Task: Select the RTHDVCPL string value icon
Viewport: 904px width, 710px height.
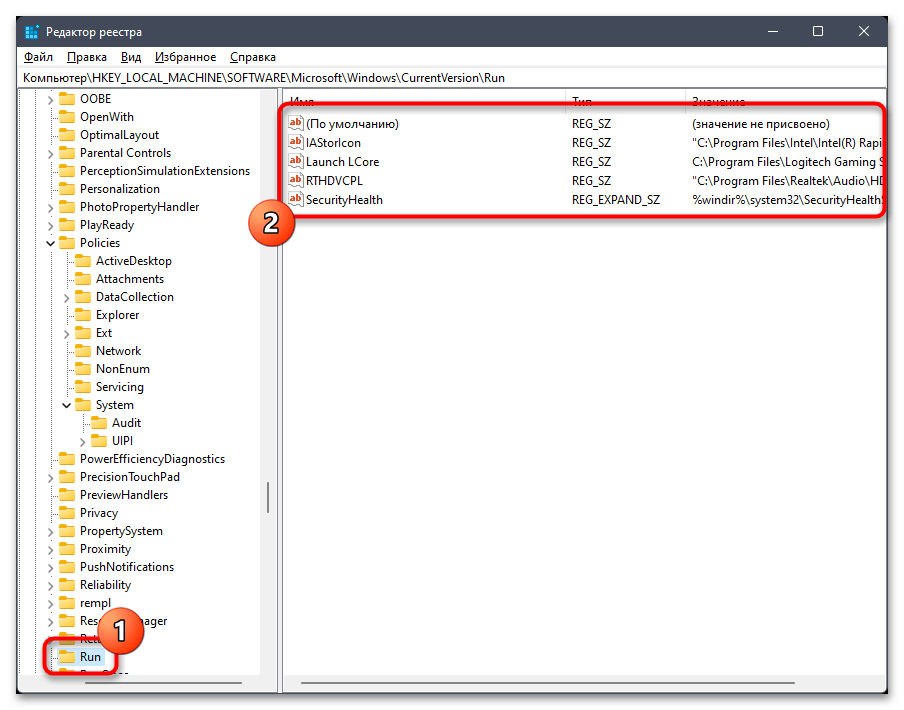Action: [296, 180]
